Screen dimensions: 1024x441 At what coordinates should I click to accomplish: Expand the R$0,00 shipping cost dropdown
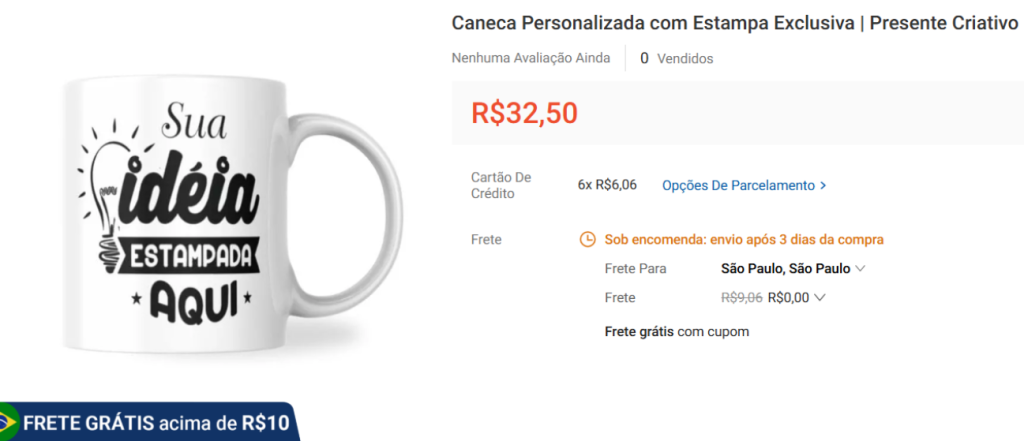[797, 298]
